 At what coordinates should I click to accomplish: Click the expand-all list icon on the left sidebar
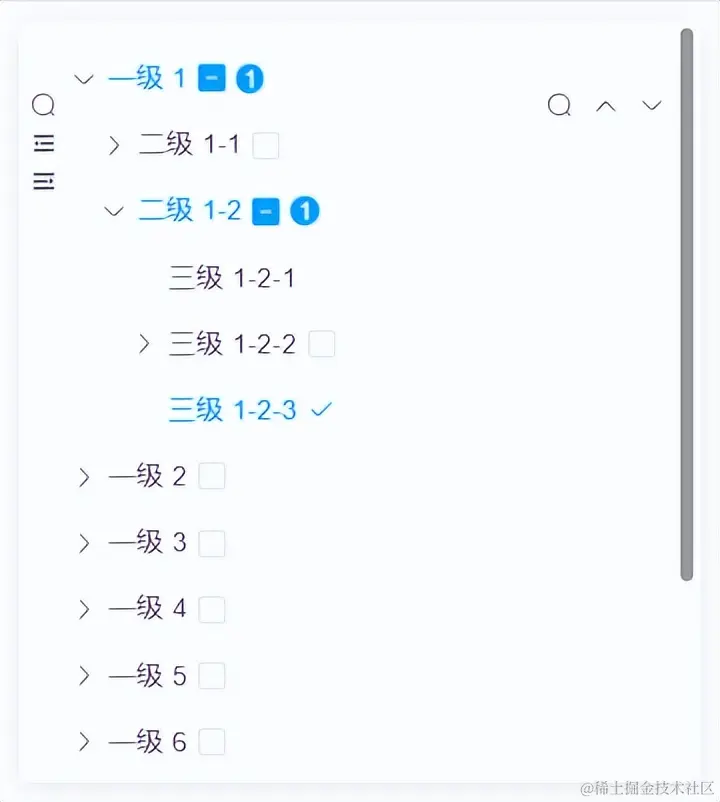(43, 143)
